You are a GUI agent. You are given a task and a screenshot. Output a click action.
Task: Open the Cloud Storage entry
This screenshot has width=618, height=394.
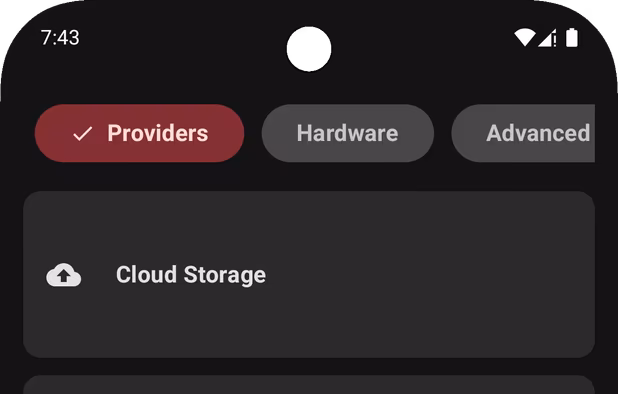coord(309,275)
